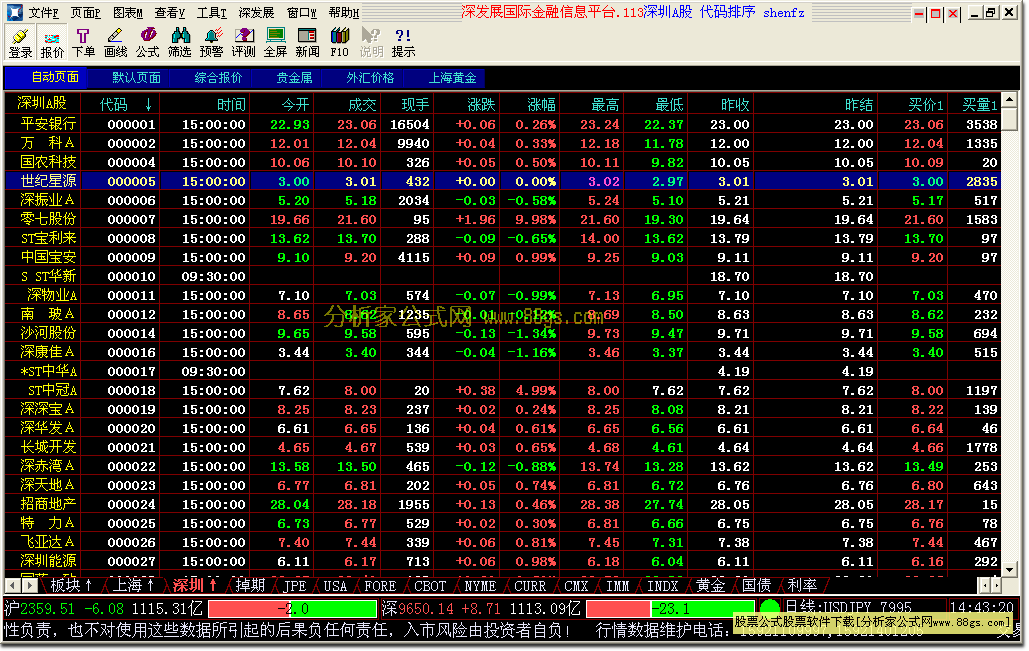The width and height of the screenshot is (1029, 651).
Task: Open the 深发展 menu
Action: [256, 12]
